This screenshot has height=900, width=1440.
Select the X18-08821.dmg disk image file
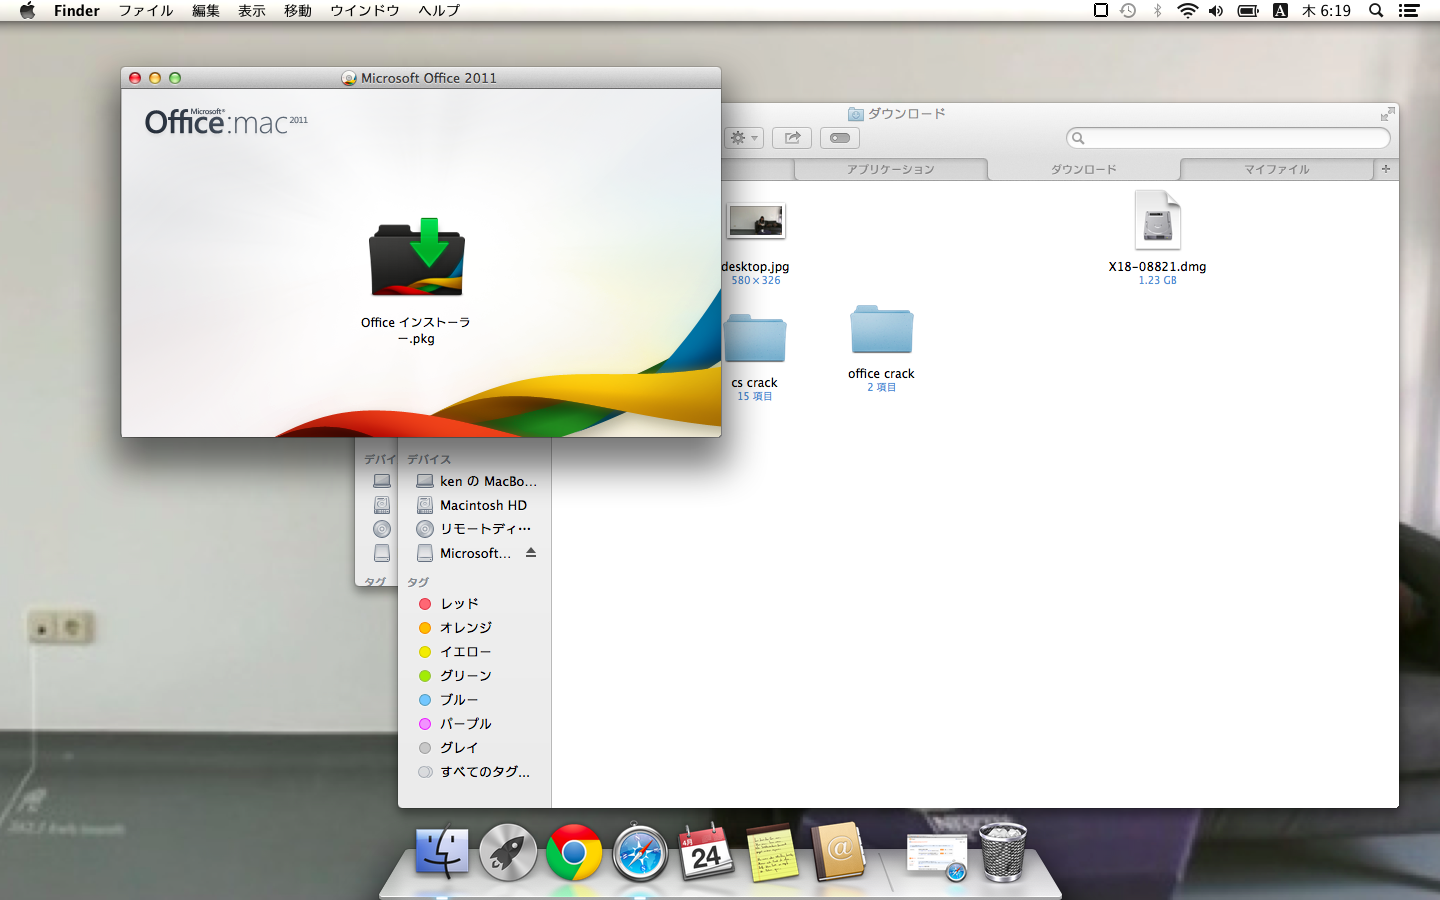pyautogui.click(x=1157, y=220)
